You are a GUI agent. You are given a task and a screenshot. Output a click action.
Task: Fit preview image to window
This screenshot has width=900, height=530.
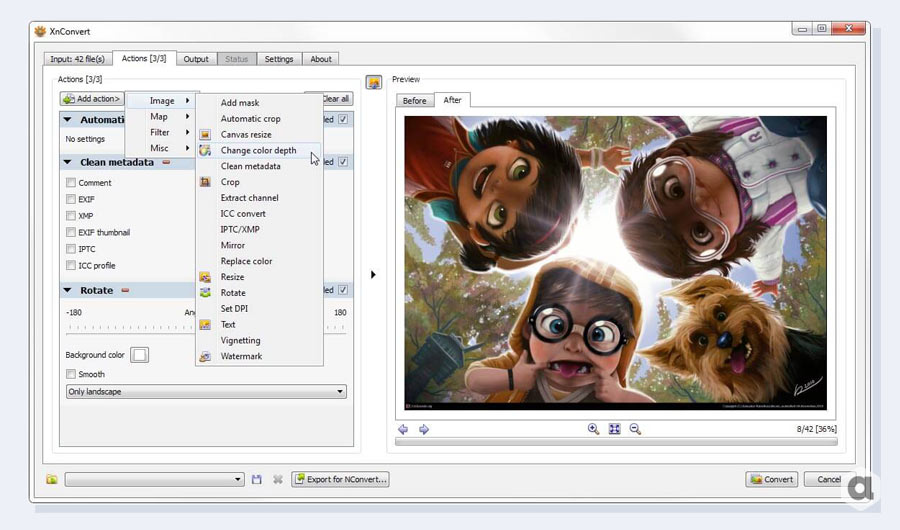(x=614, y=429)
